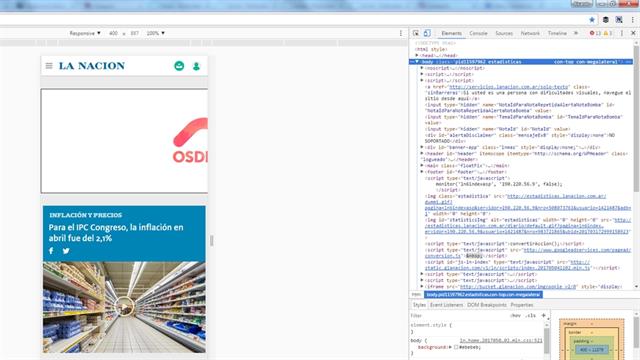Toggle the .cls classes button
The image size is (640, 360).
pyautogui.click(x=531, y=316)
